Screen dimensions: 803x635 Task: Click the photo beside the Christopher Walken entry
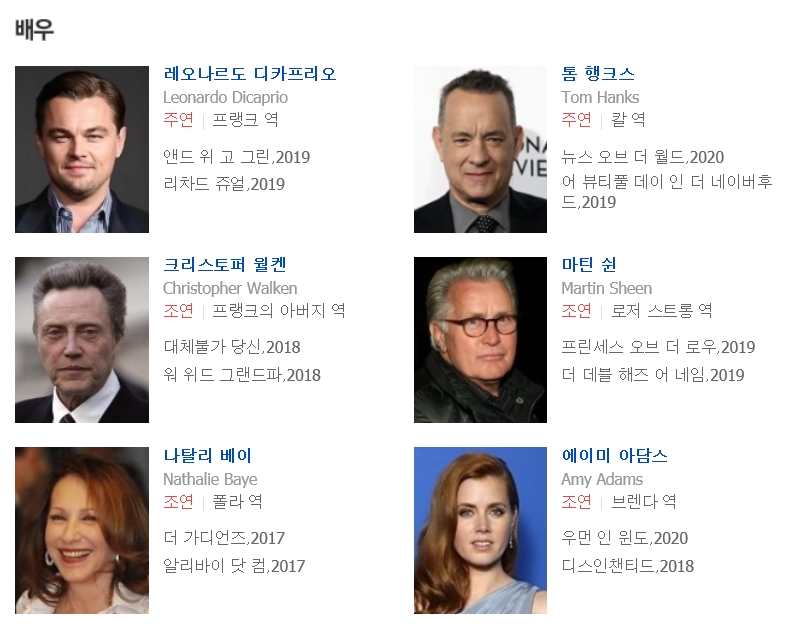(82, 340)
